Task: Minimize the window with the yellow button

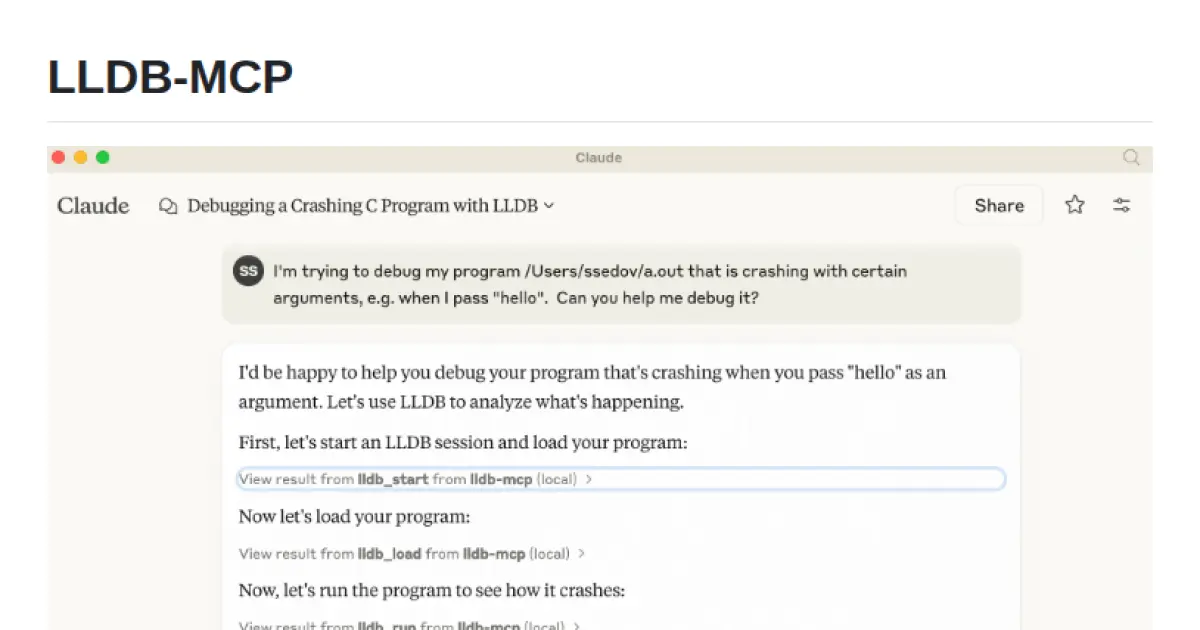Action: [80, 157]
